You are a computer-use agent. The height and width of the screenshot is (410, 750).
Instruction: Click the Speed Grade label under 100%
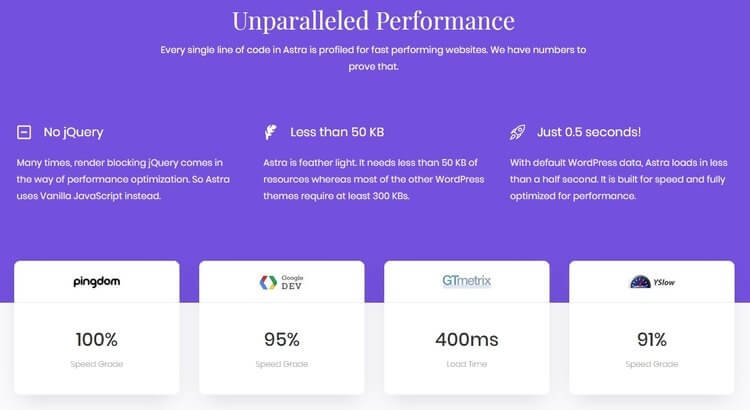(97, 364)
